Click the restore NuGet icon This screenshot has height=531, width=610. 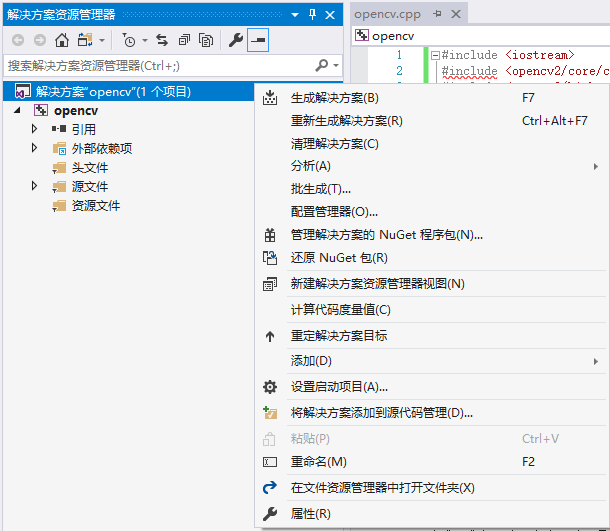click(x=270, y=258)
